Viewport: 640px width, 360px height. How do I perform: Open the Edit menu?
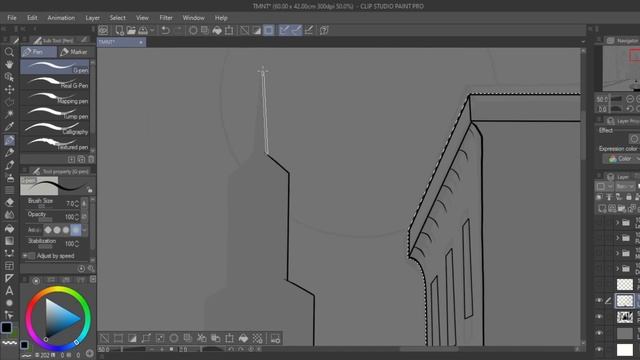coord(32,18)
